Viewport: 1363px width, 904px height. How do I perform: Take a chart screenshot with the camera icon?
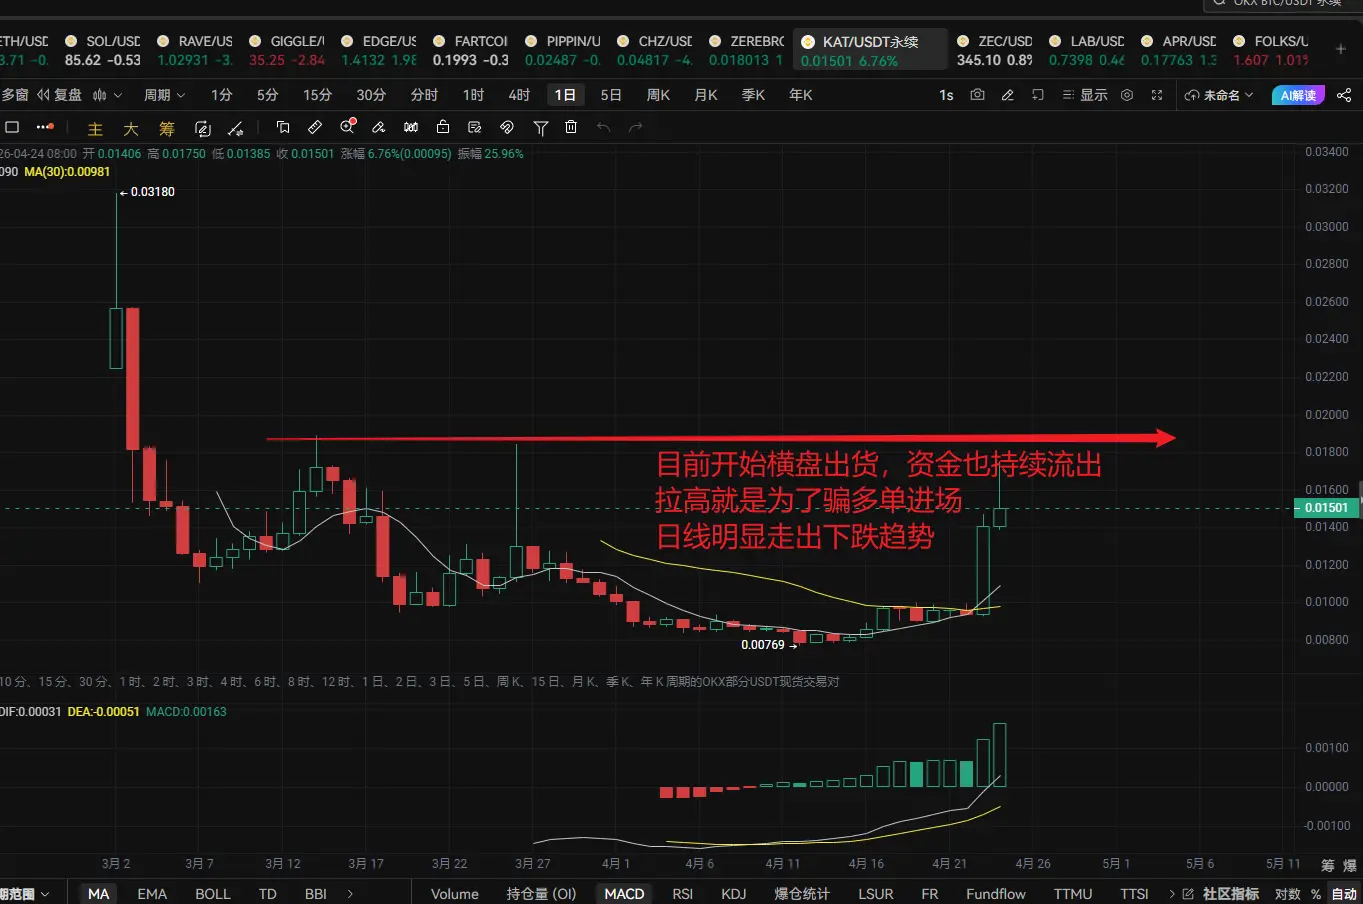tap(977, 95)
